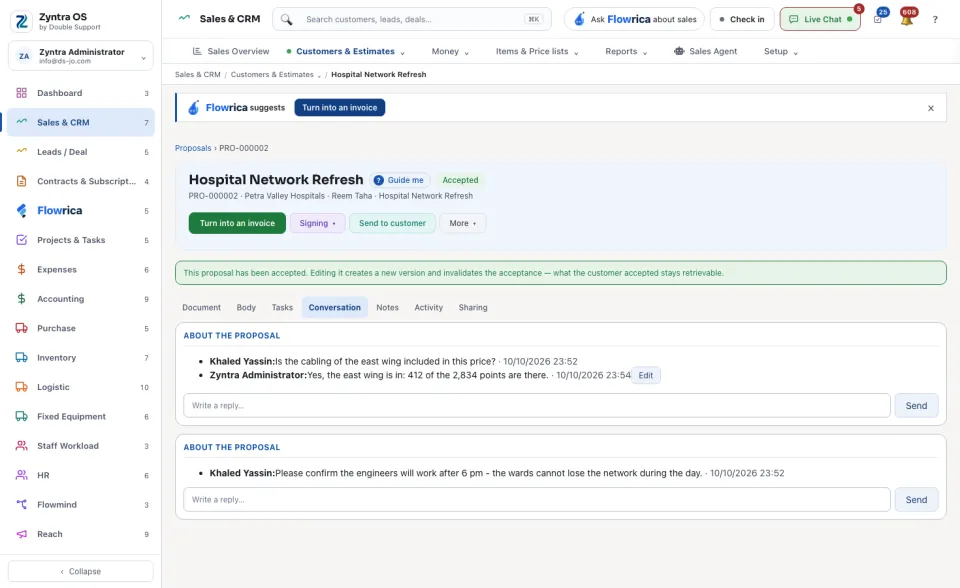Collapse the sidebar
This screenshot has height=588, width=960.
coord(81,571)
